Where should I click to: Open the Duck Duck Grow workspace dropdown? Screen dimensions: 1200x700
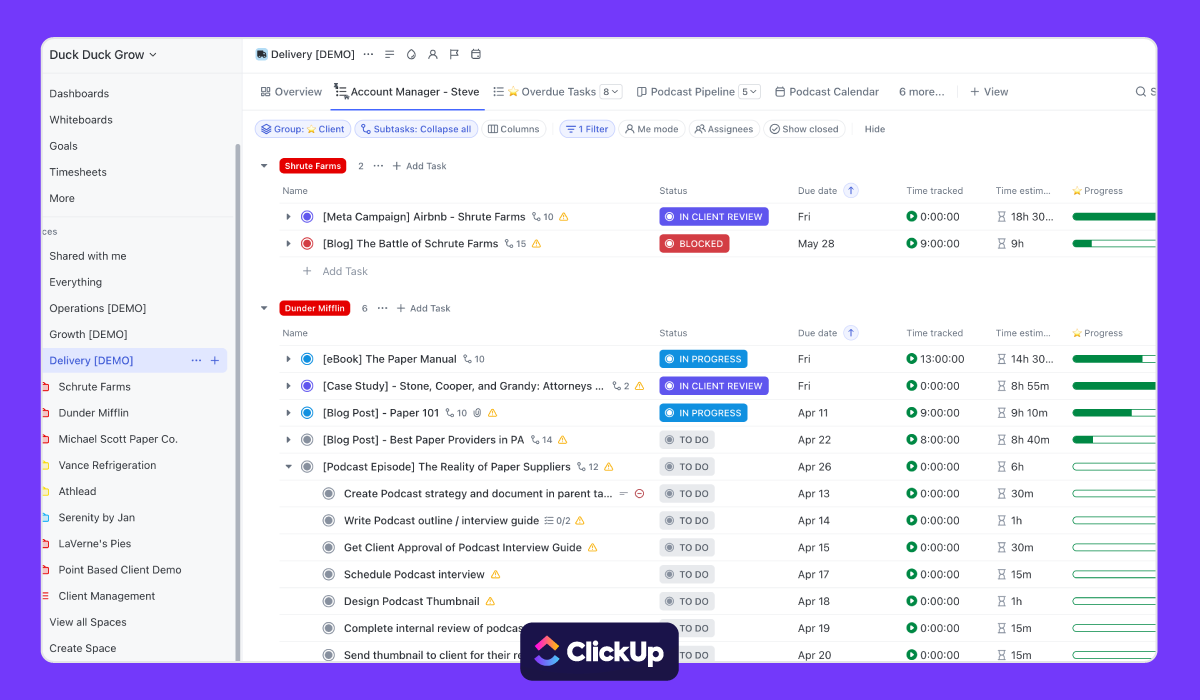104,55
